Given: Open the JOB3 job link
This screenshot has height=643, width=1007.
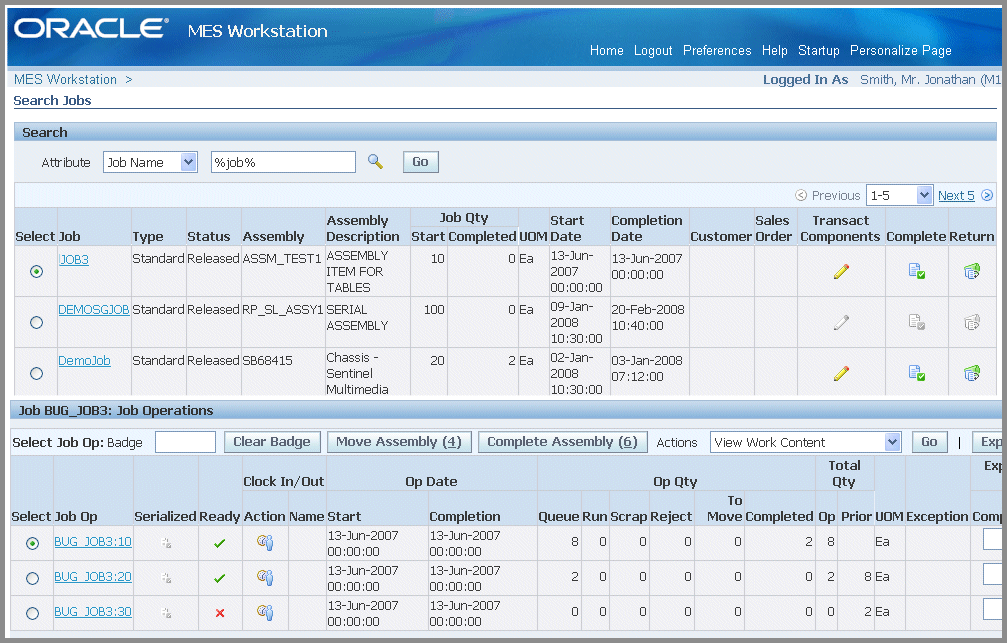Looking at the screenshot, I should pos(74,260).
